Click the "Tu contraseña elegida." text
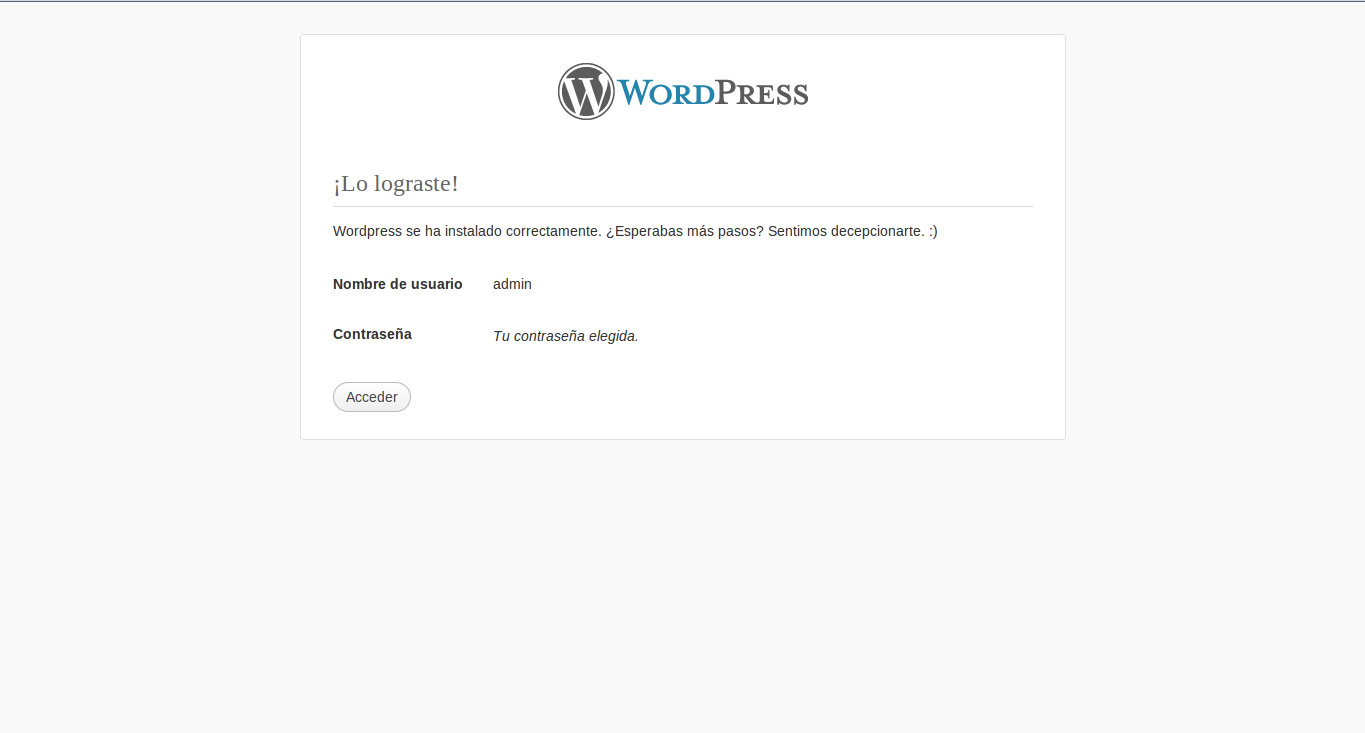 coord(566,336)
